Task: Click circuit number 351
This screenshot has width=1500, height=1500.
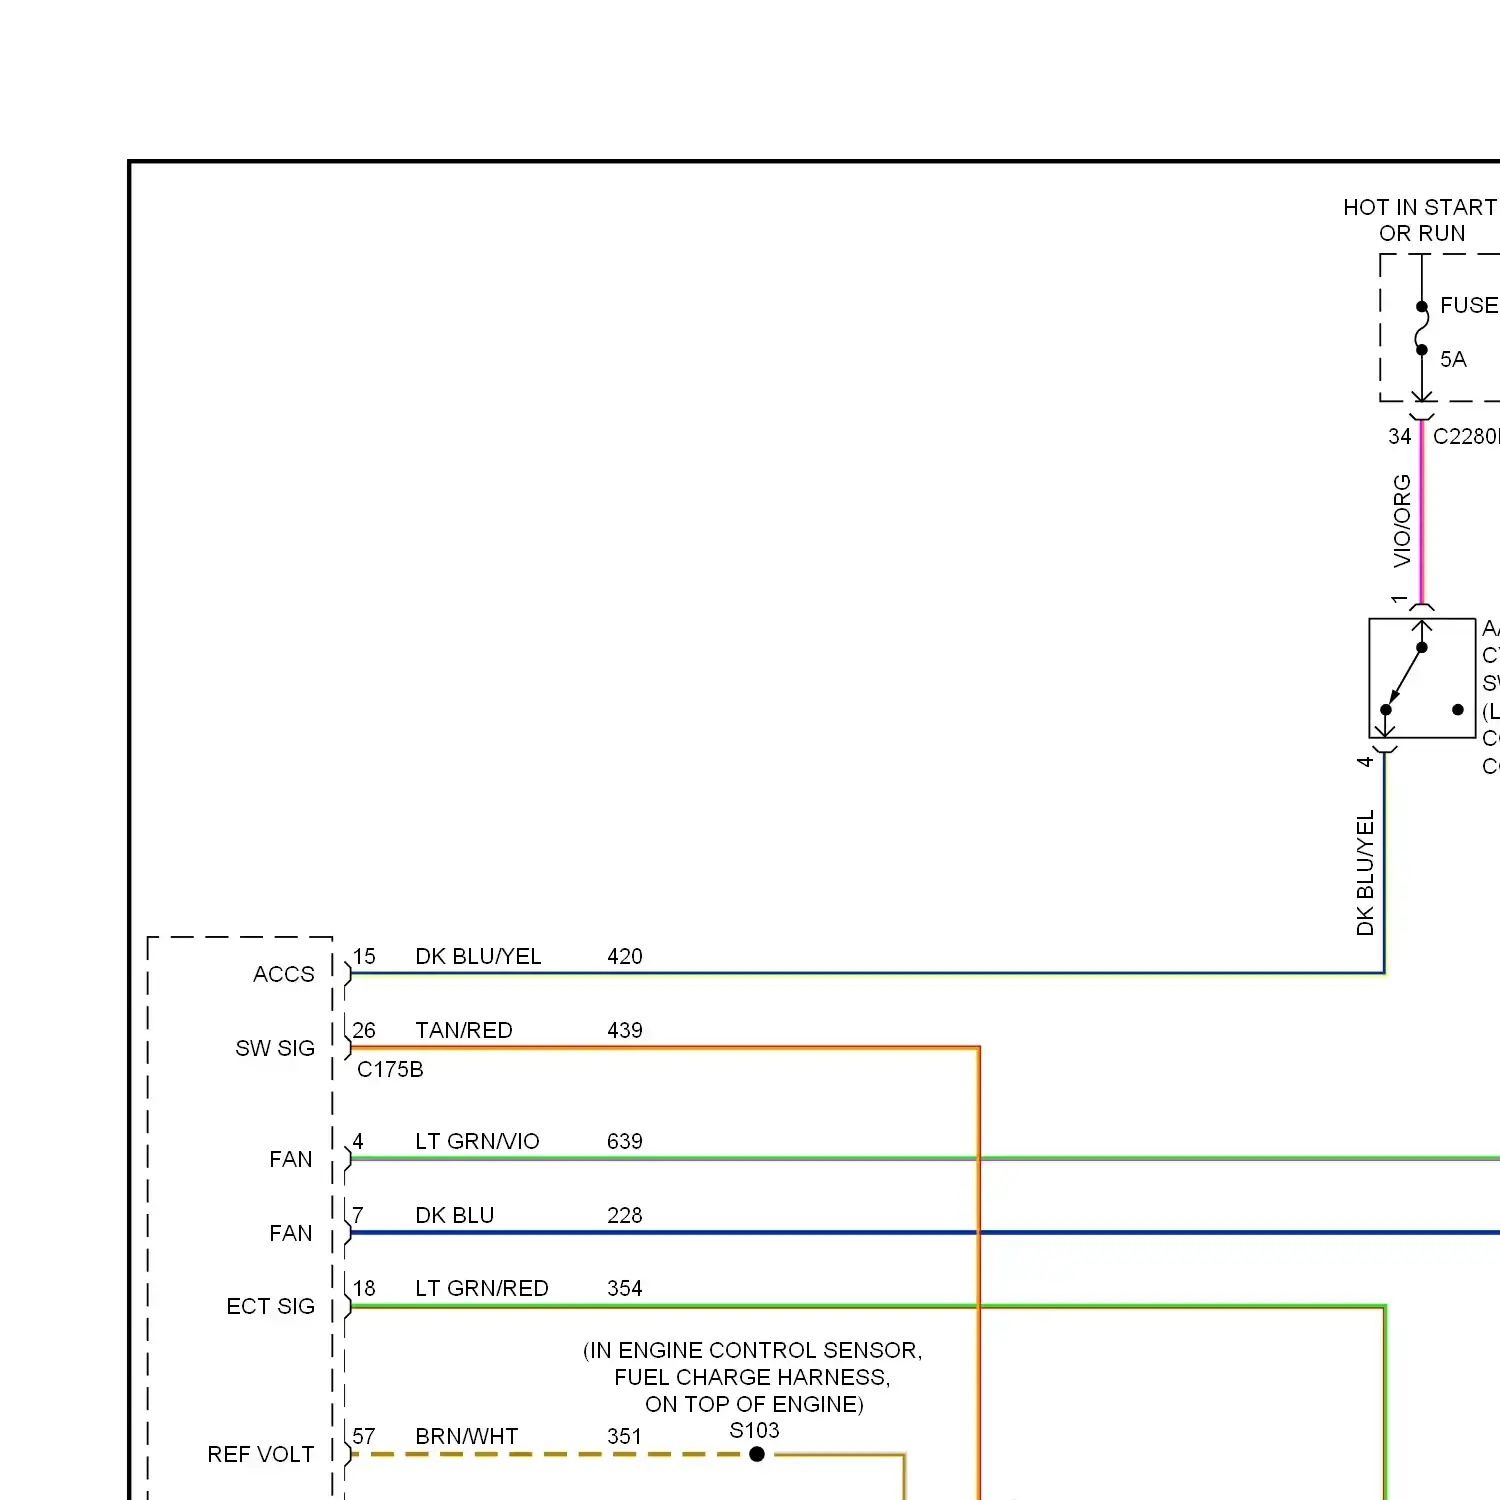Action: tap(625, 1436)
